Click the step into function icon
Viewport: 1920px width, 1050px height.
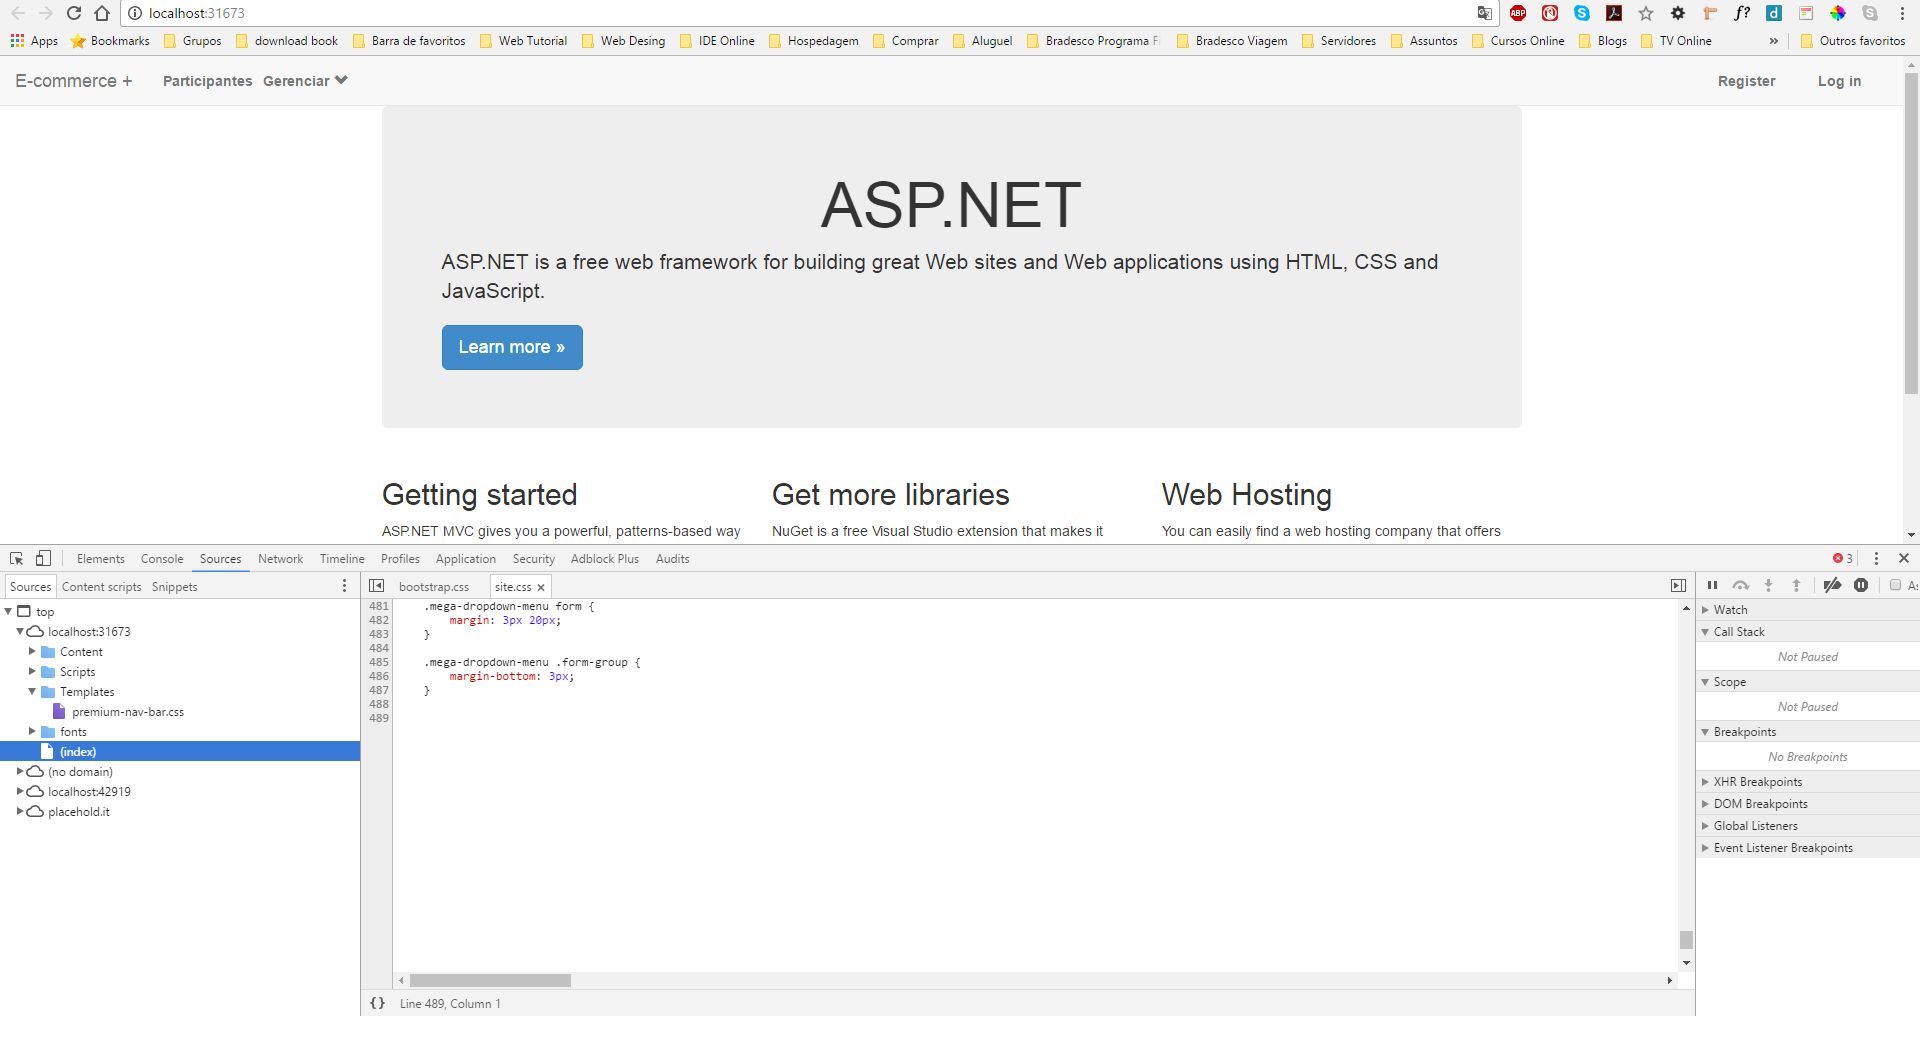pyautogui.click(x=1768, y=586)
